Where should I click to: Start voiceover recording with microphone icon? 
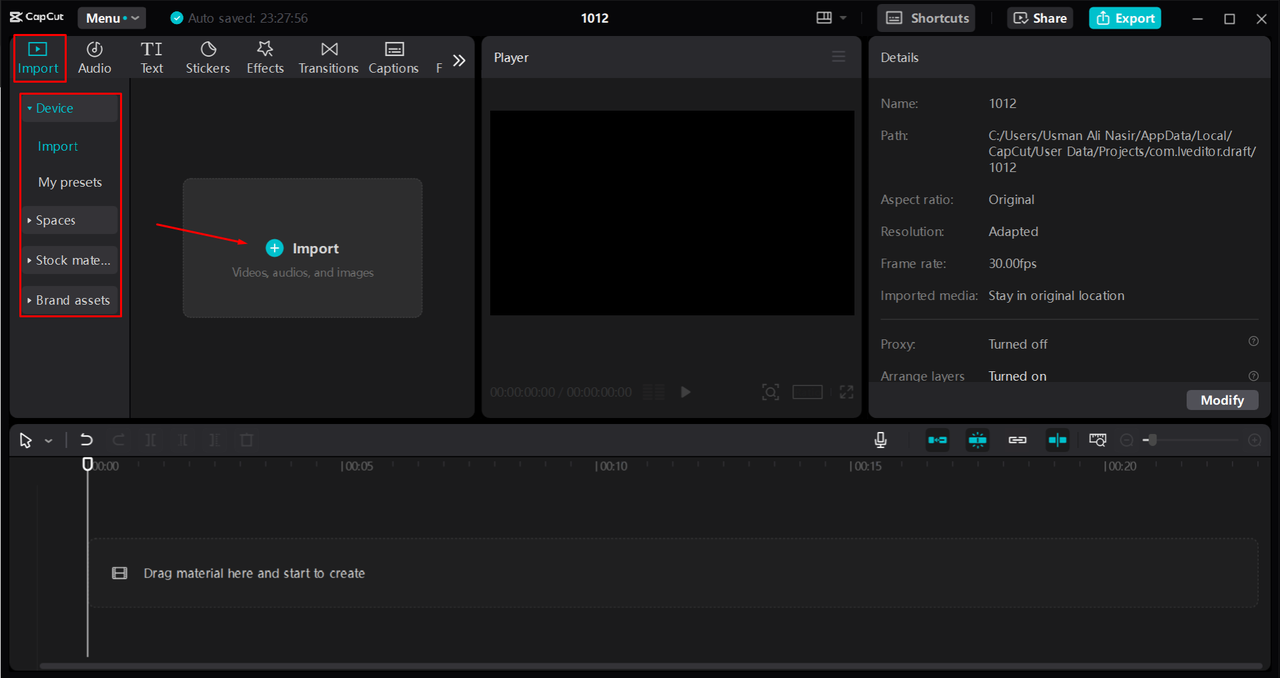(x=881, y=440)
